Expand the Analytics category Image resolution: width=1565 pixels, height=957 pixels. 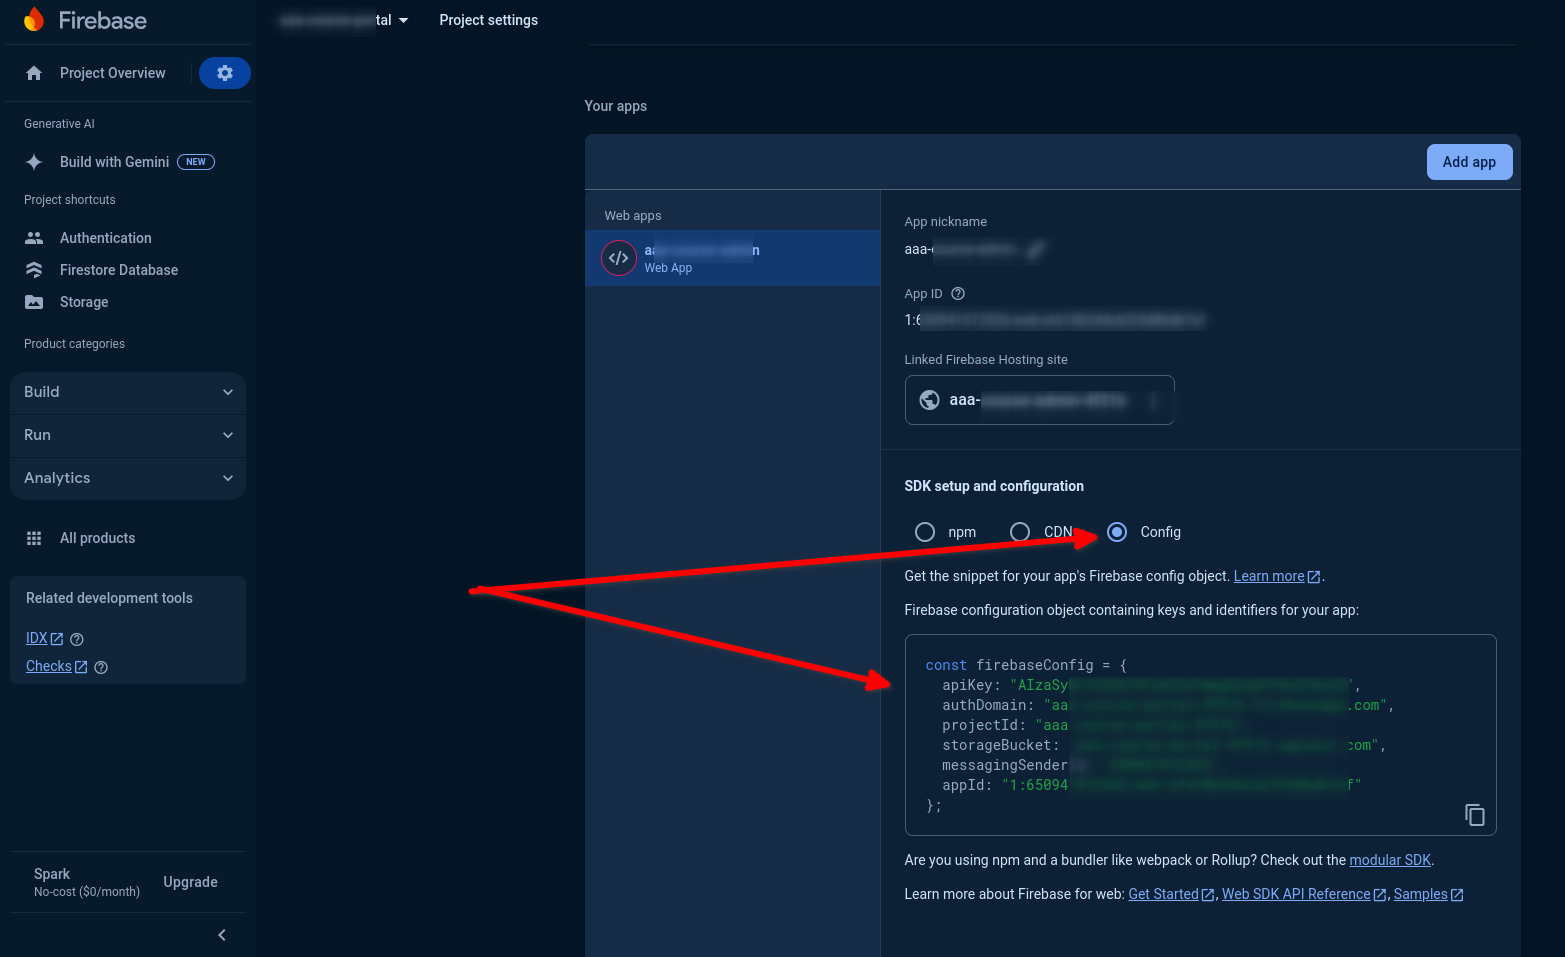click(128, 478)
